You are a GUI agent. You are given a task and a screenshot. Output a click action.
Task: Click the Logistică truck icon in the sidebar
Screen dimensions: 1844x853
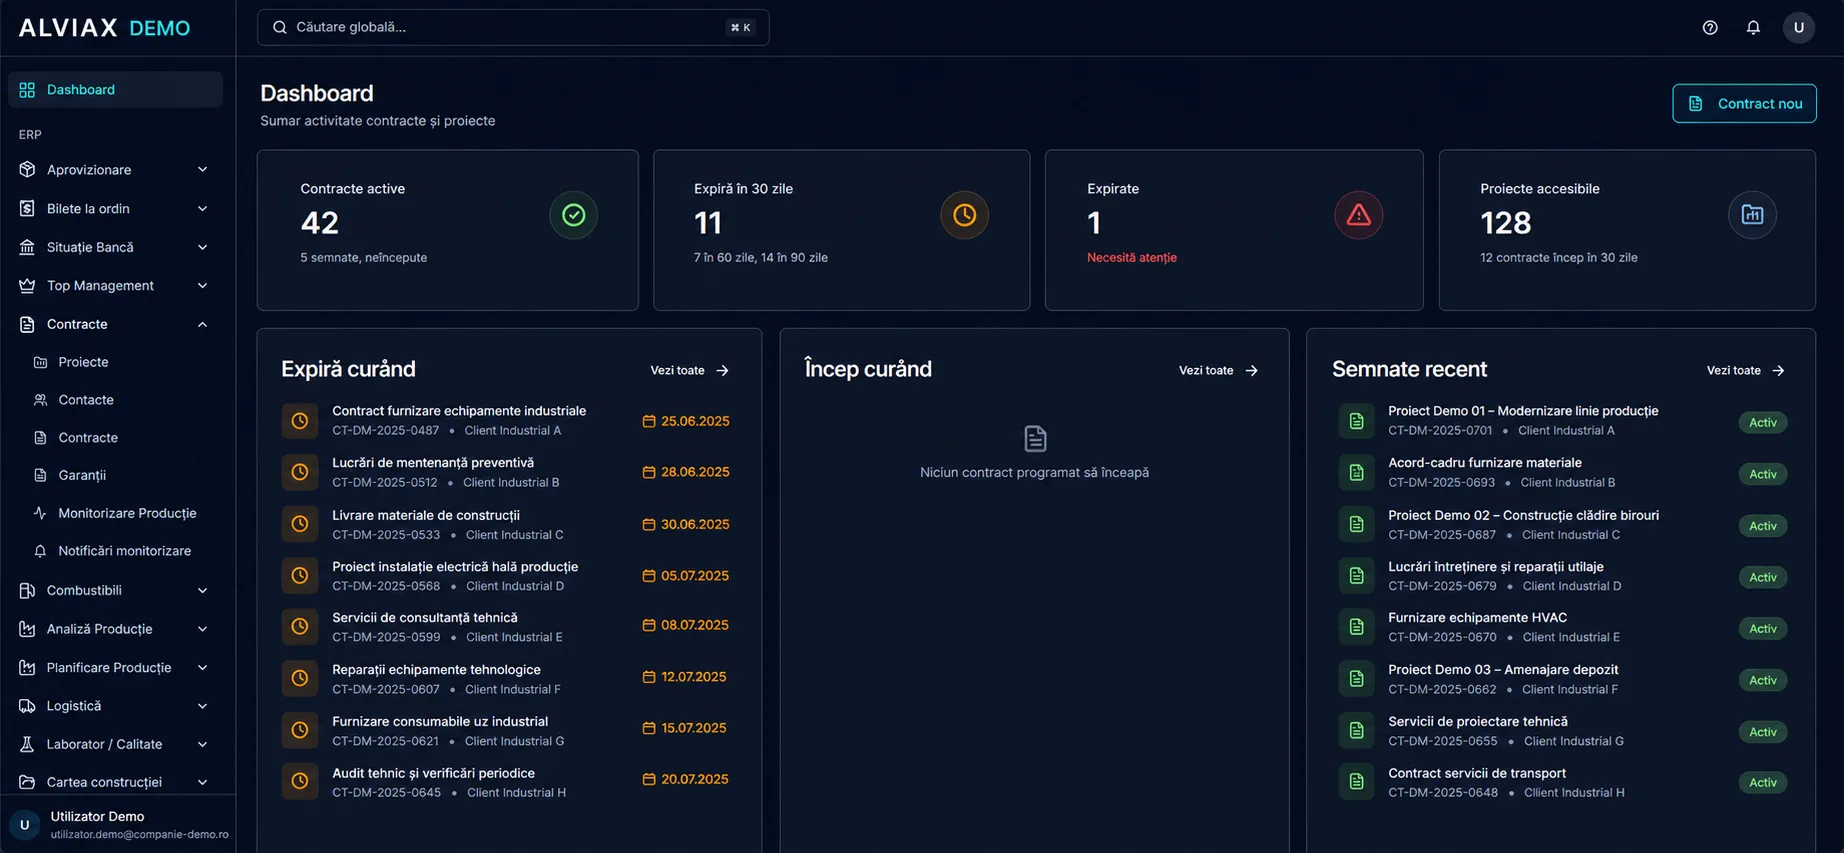(27, 706)
